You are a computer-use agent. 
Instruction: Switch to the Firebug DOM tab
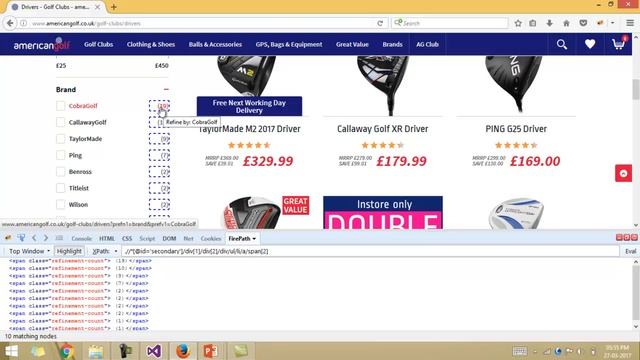(169, 238)
